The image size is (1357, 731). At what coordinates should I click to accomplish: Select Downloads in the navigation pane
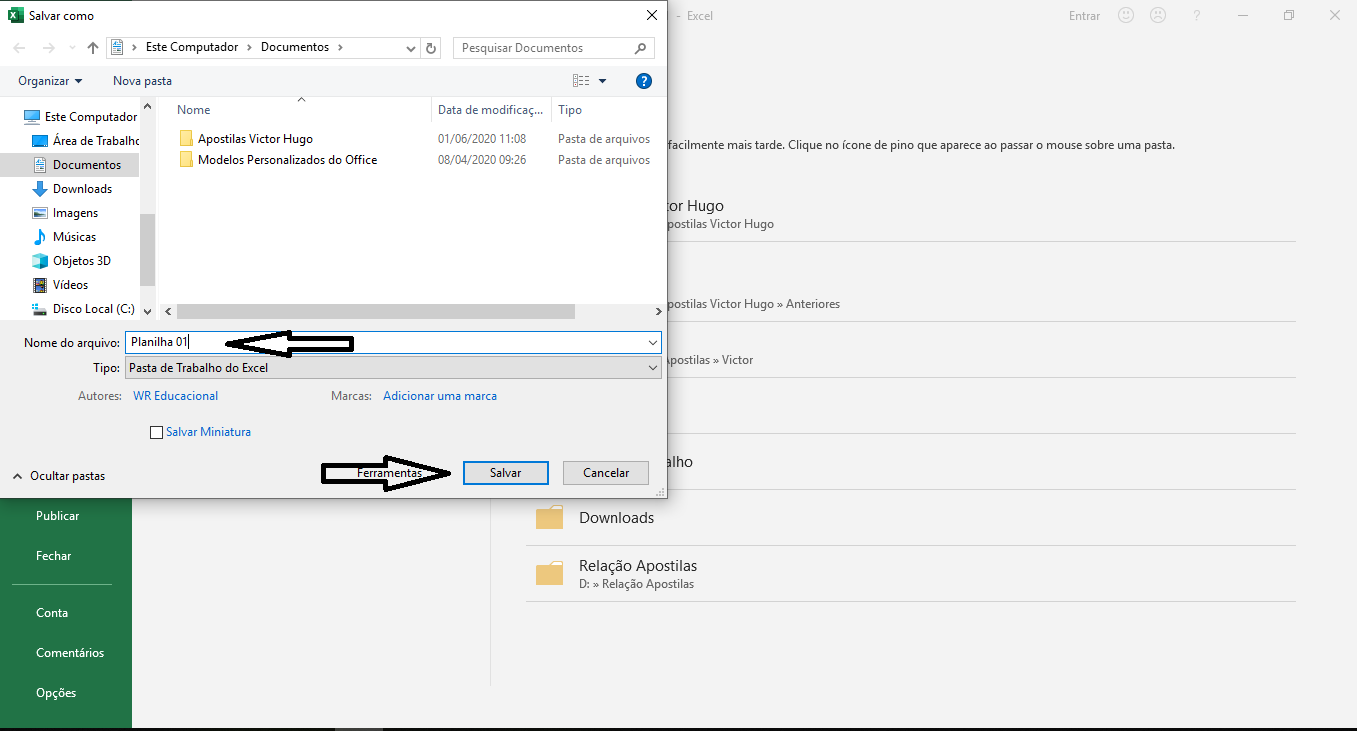pyautogui.click(x=82, y=189)
